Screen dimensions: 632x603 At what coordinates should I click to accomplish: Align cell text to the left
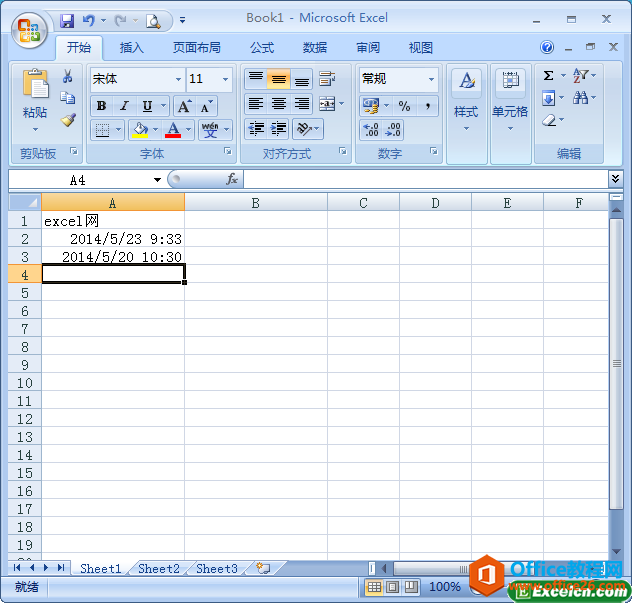(x=256, y=104)
